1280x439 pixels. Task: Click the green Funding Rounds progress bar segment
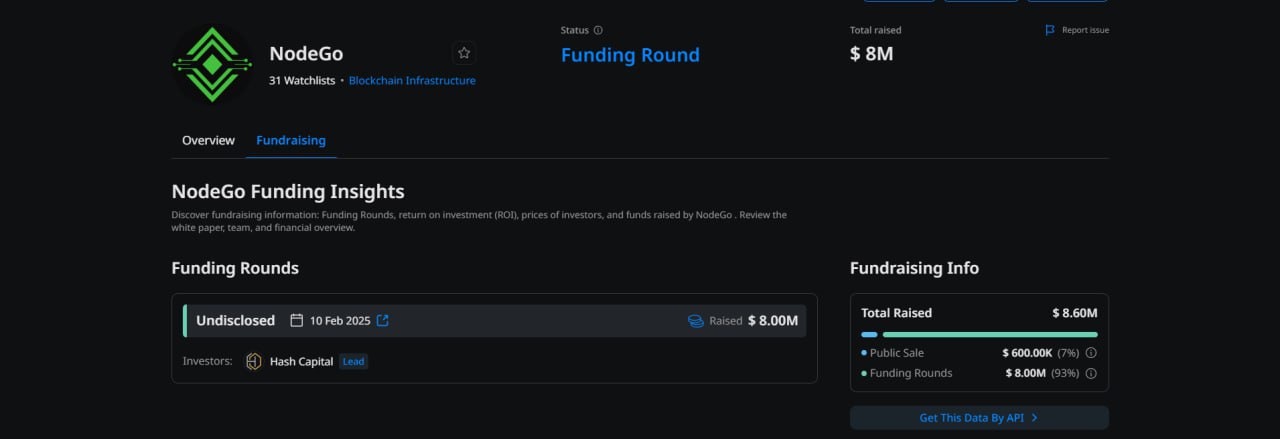(990, 334)
